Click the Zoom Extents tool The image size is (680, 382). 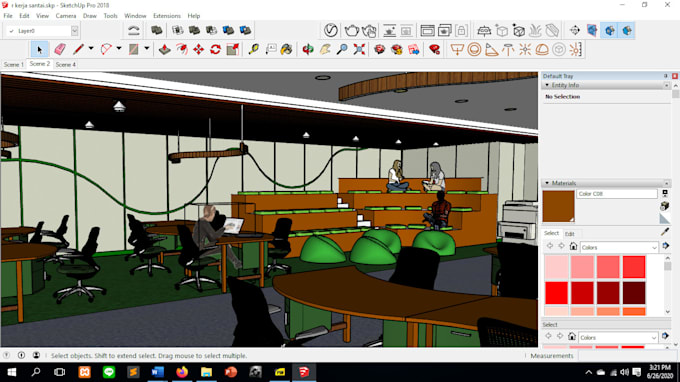[359, 49]
